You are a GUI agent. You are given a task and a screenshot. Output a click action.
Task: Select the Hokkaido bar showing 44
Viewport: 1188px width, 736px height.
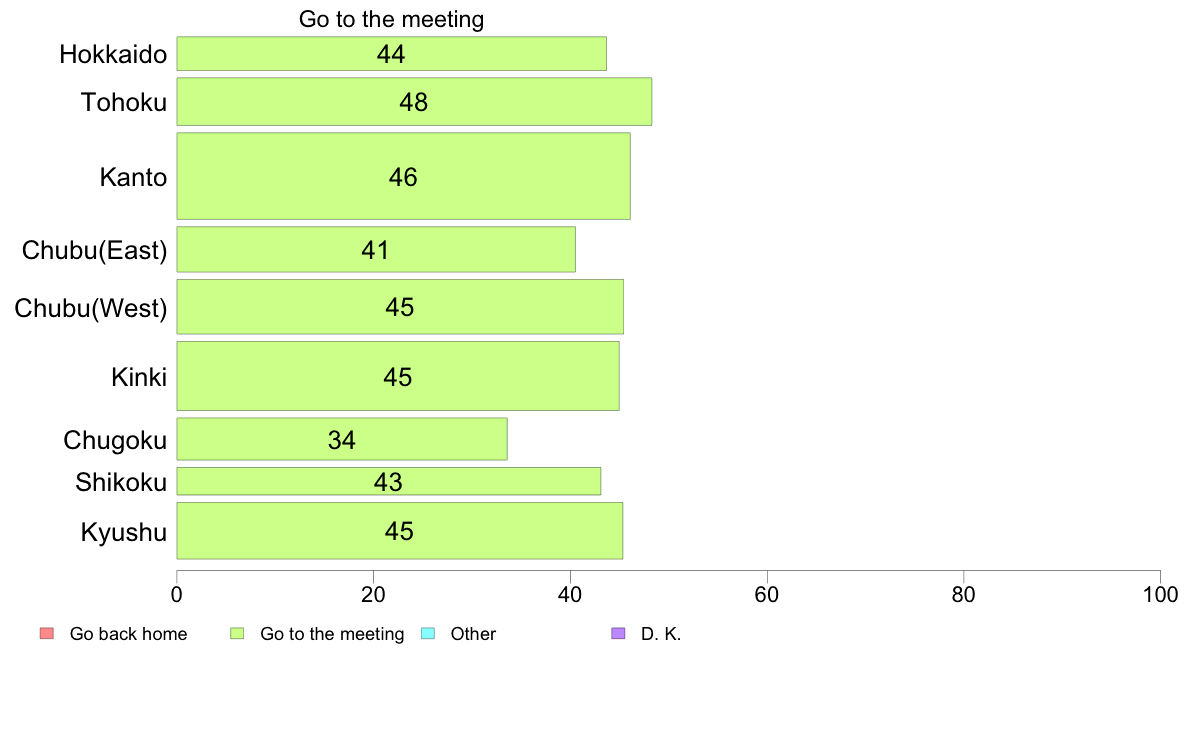(392, 54)
